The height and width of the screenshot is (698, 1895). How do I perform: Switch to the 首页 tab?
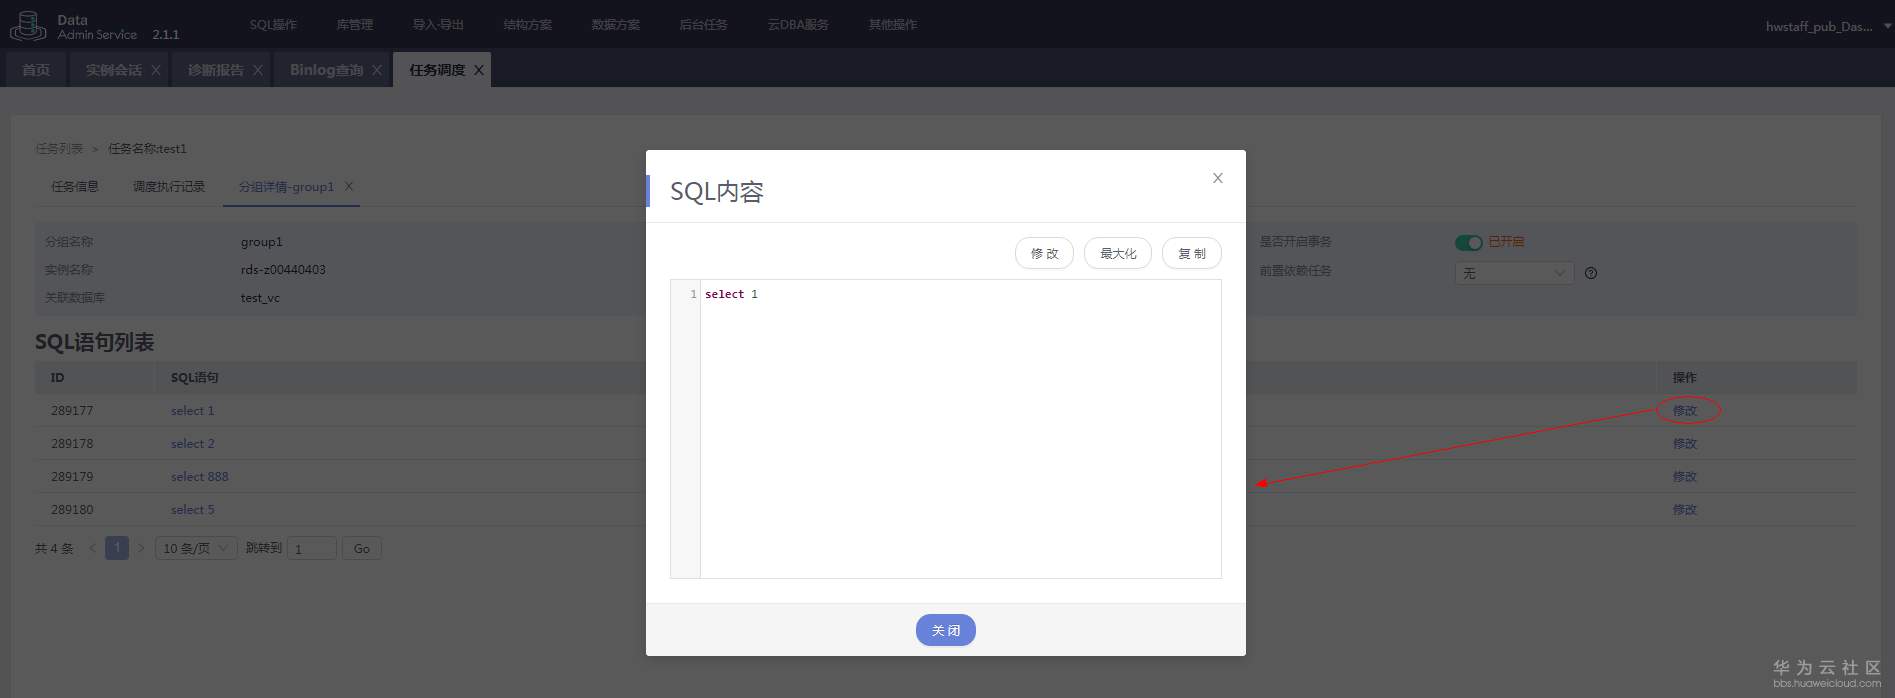(36, 70)
